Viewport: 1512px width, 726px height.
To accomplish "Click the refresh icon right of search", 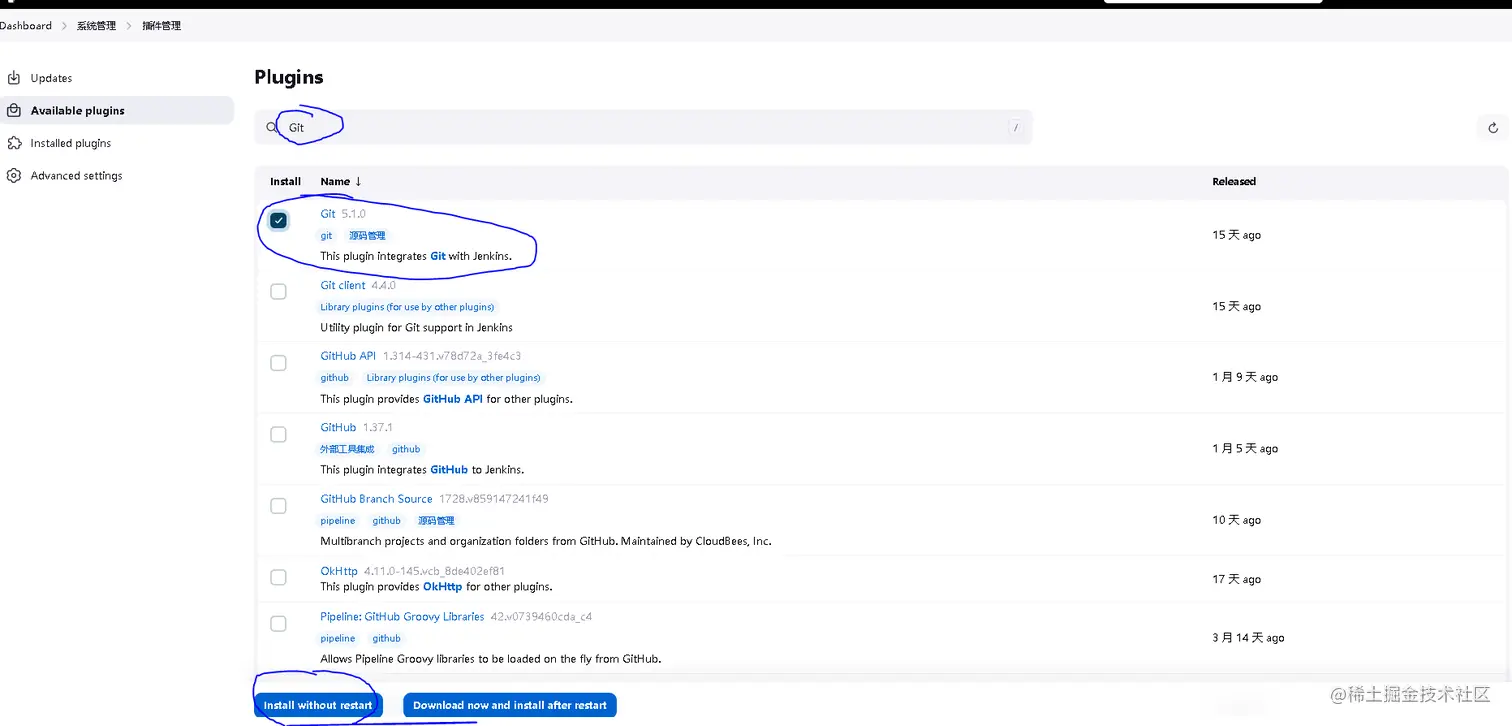I will (1493, 128).
